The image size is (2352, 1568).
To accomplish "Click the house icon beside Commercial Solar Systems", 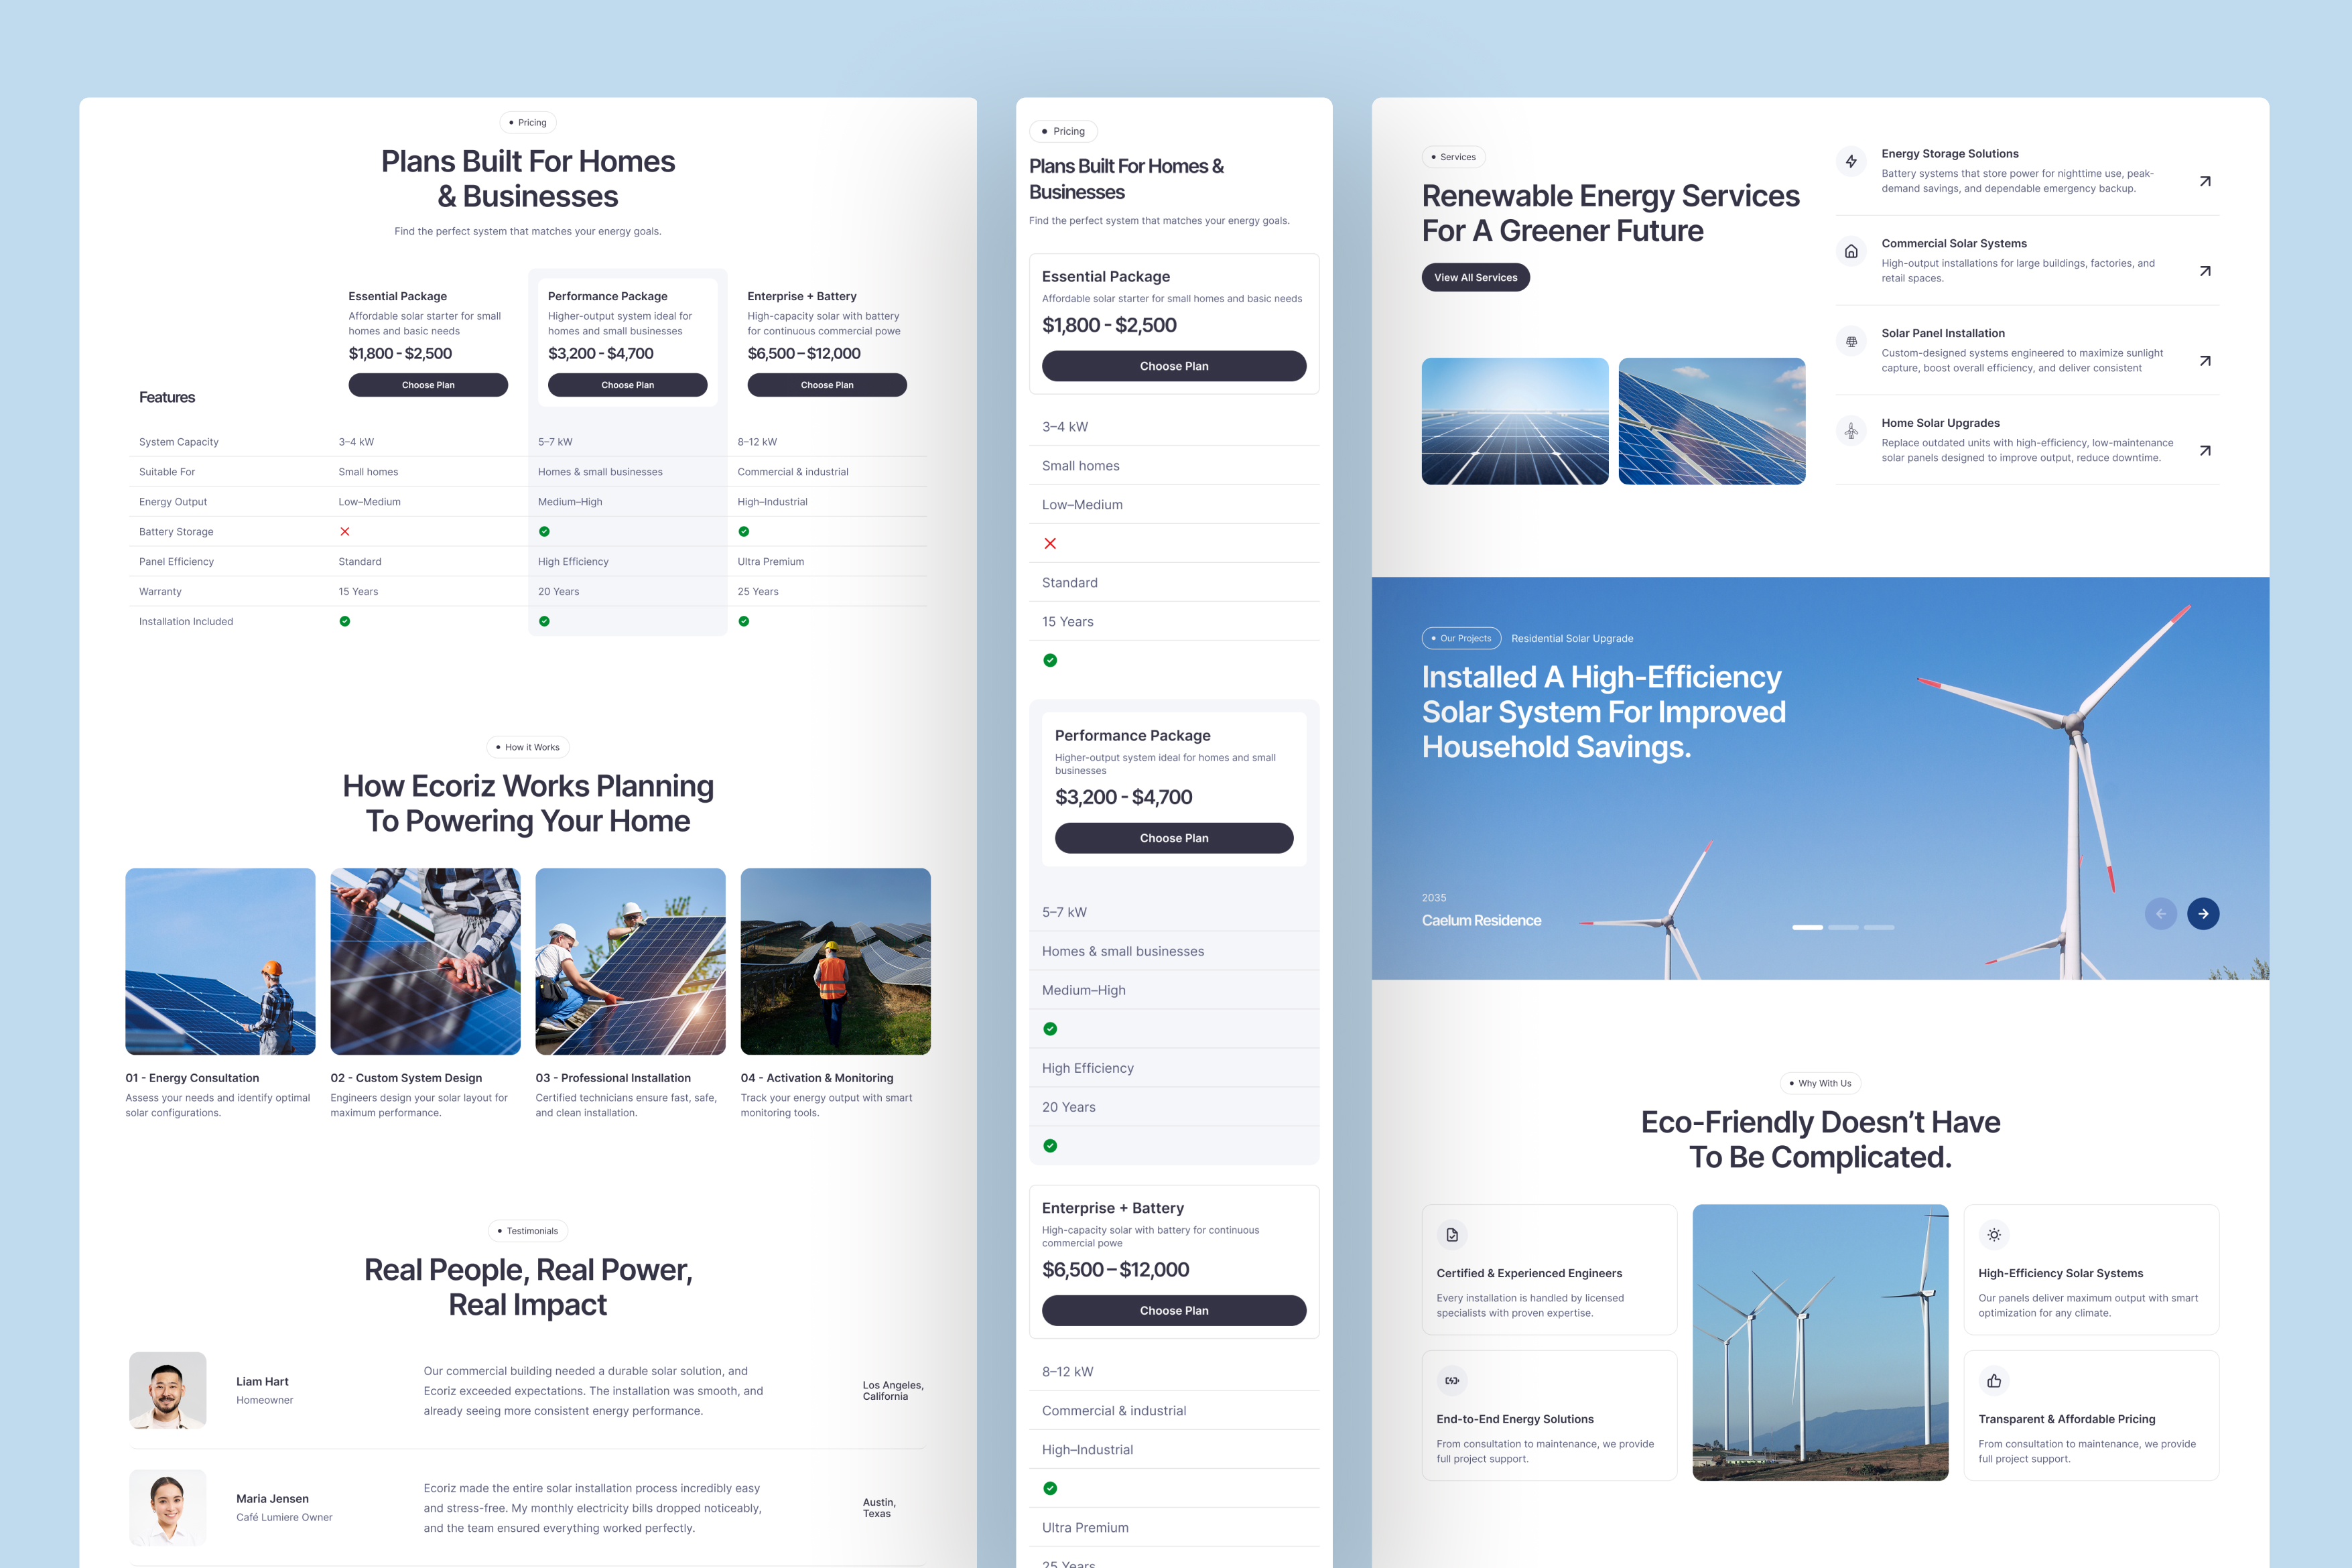I will pyautogui.click(x=1851, y=252).
